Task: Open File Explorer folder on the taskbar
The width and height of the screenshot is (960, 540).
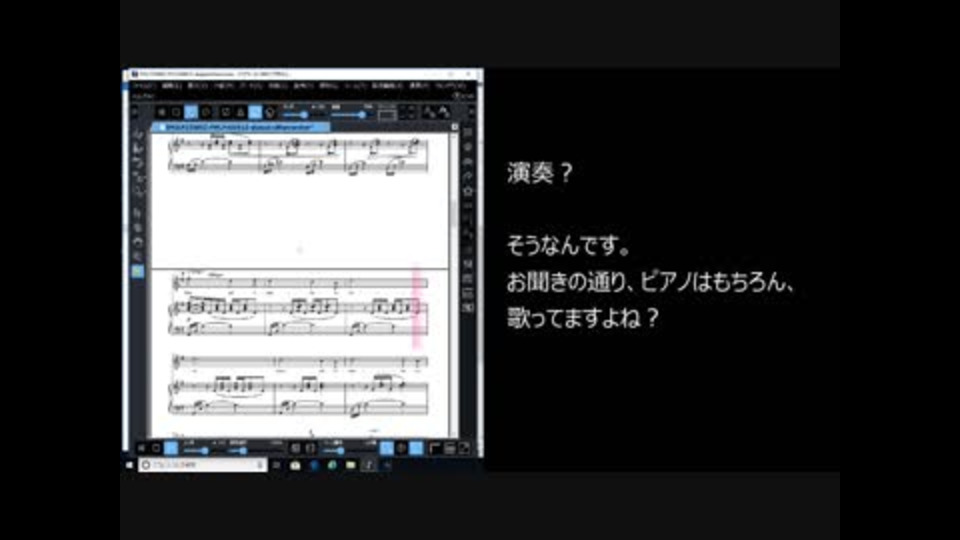Action: [350, 465]
